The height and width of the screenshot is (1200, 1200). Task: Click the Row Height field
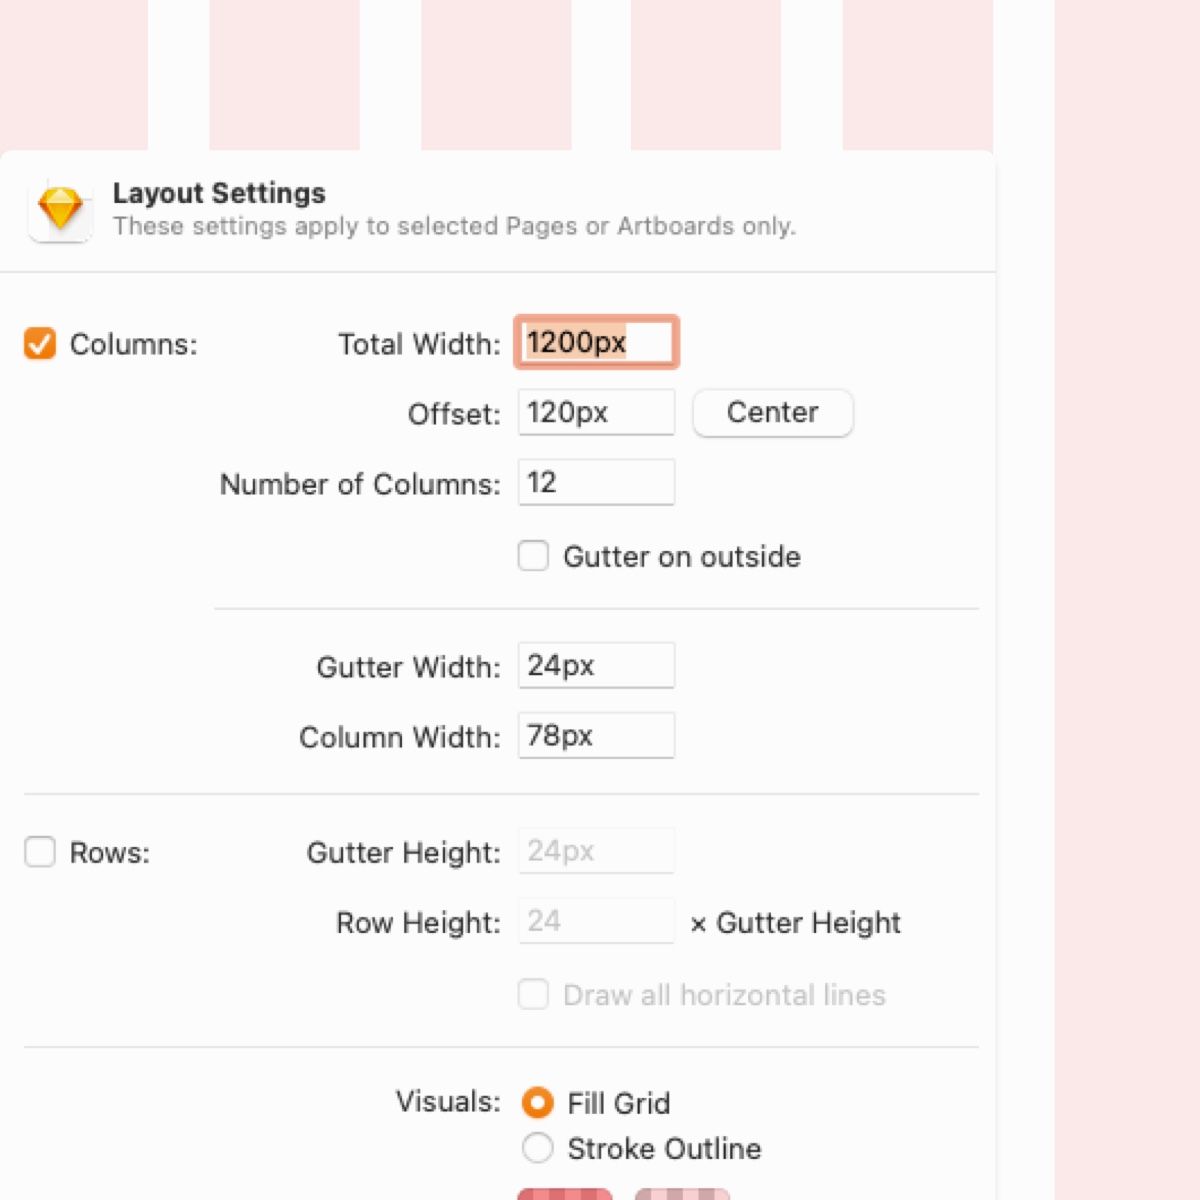(x=596, y=921)
